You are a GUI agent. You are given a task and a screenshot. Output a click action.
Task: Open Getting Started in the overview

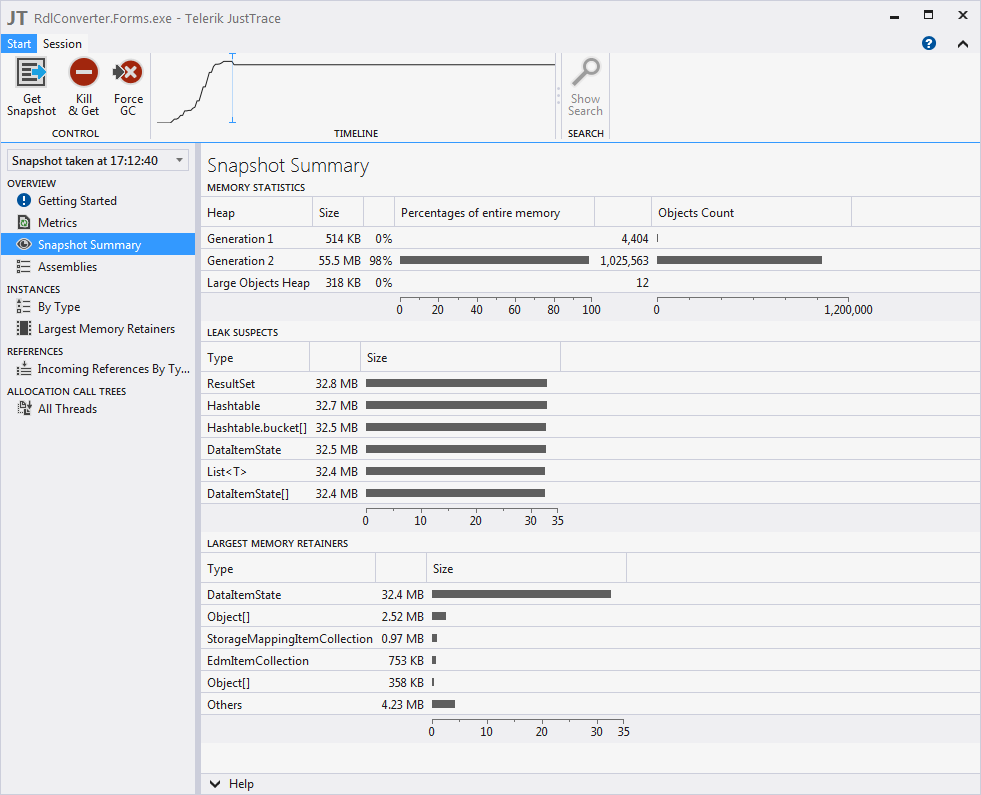point(77,201)
